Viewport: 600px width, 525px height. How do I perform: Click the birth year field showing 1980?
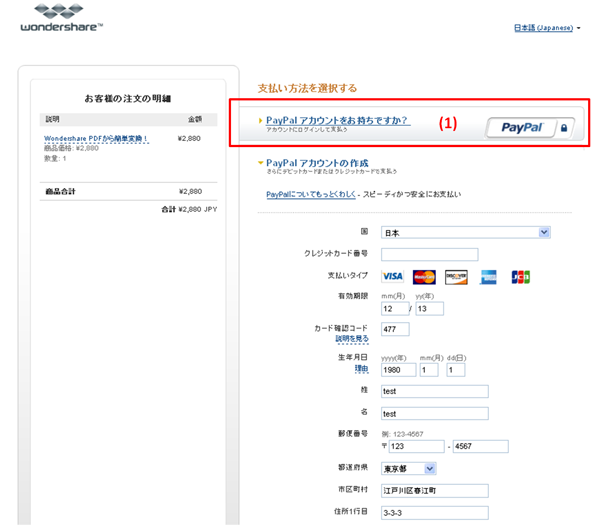[398, 370]
